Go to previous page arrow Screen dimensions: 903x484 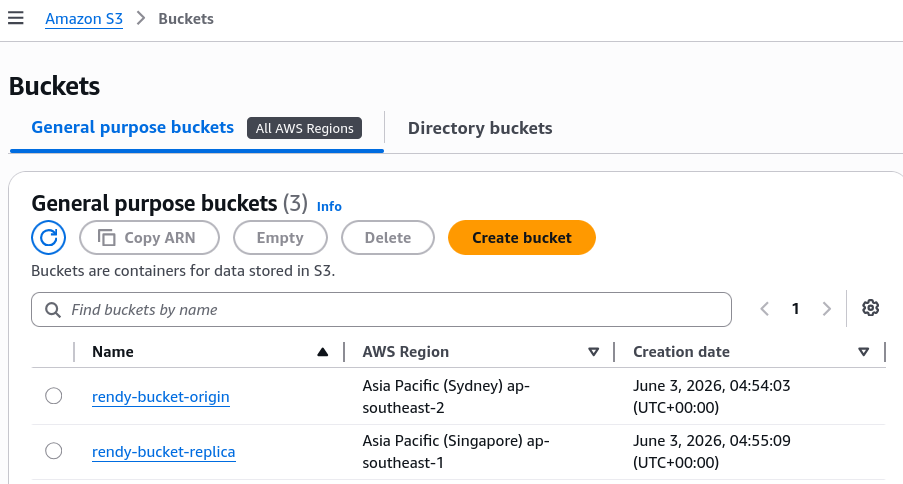pos(765,309)
